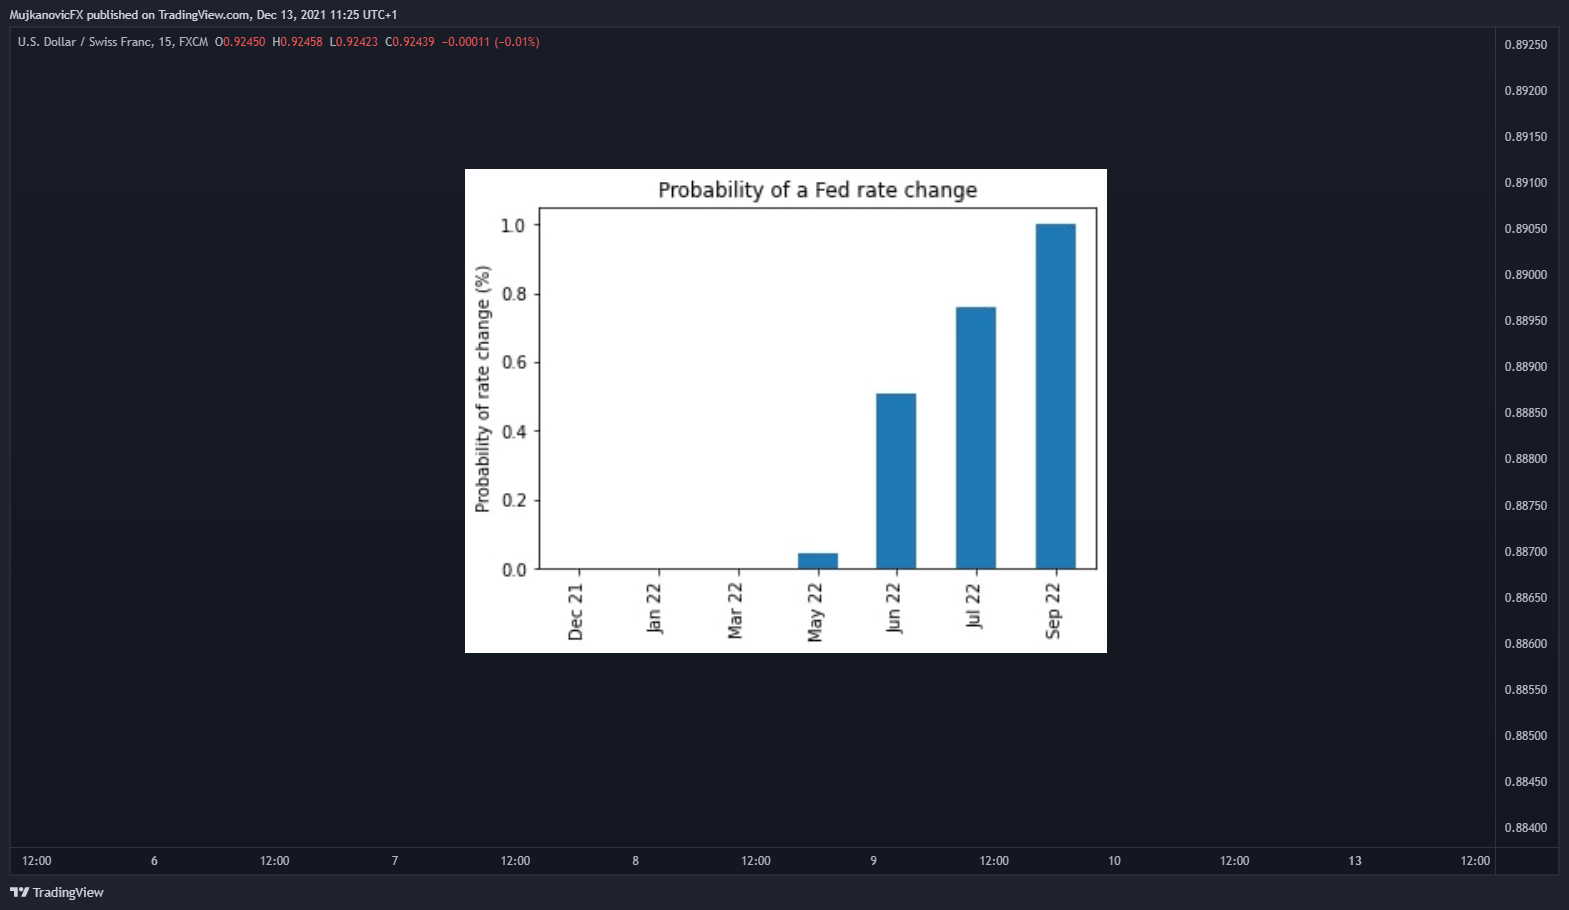The height and width of the screenshot is (910, 1569).
Task: Click price axis label 0.89050
Action: pyautogui.click(x=1525, y=229)
